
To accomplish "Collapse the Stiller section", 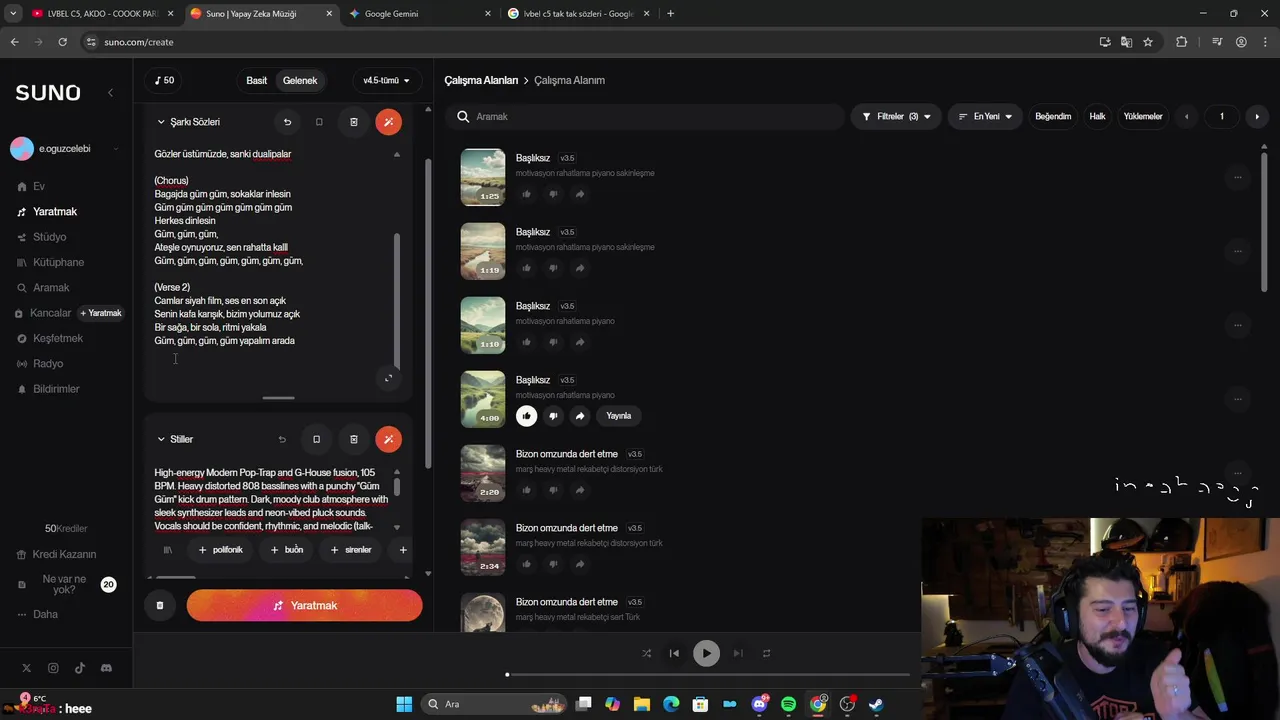I will click(x=161, y=439).
